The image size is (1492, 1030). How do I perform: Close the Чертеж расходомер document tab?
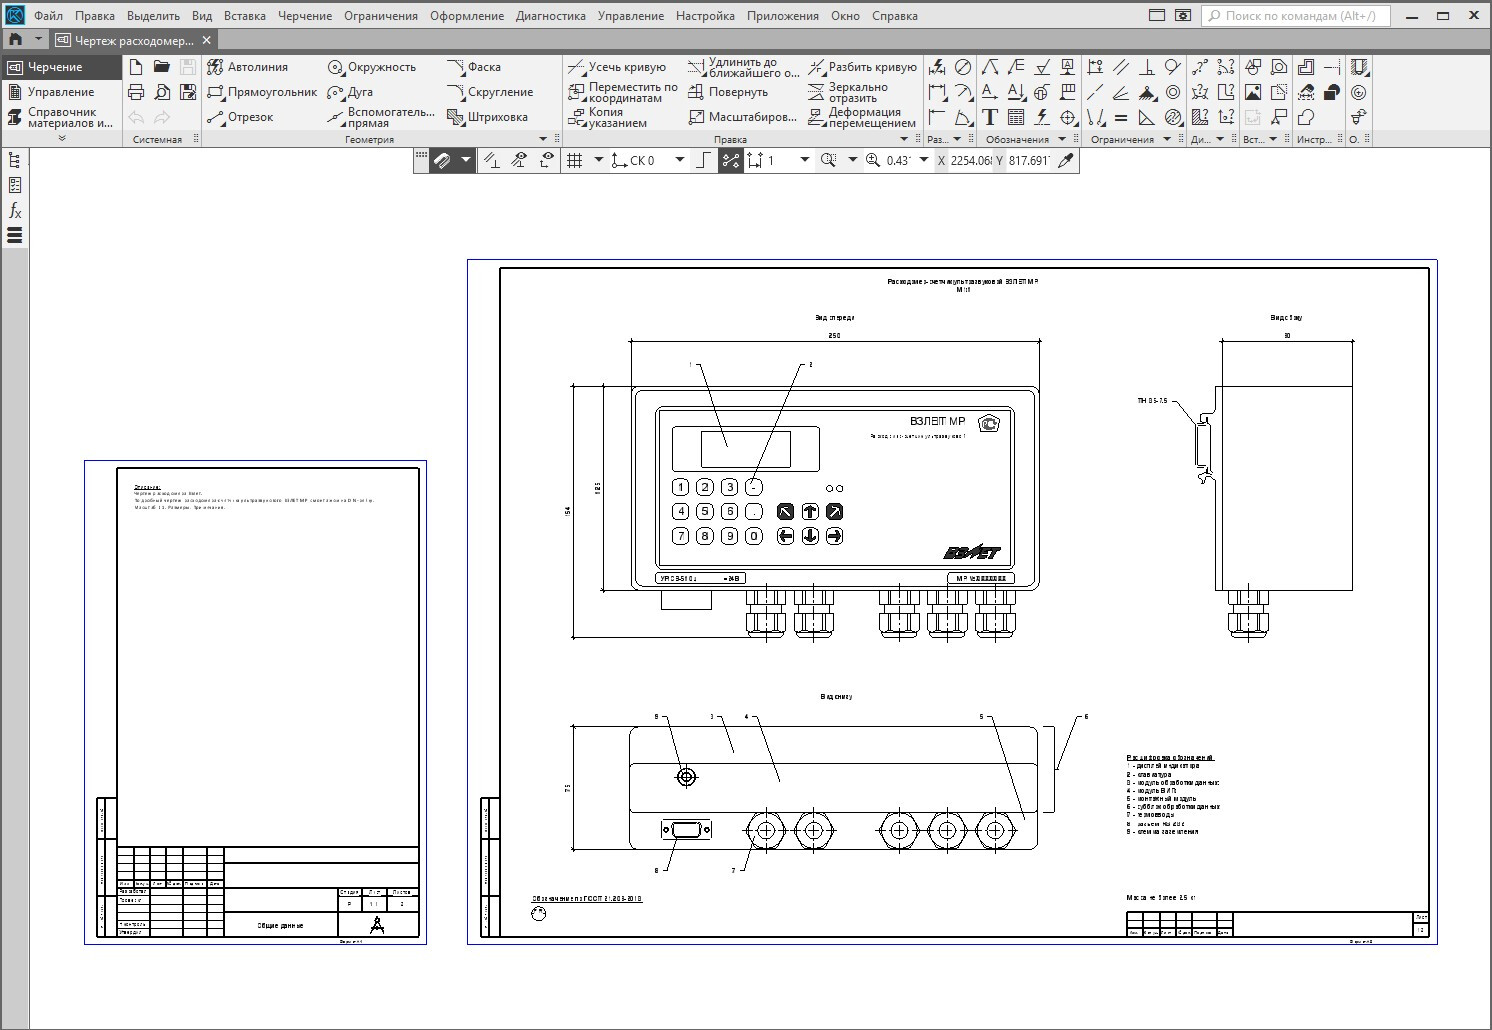point(206,40)
